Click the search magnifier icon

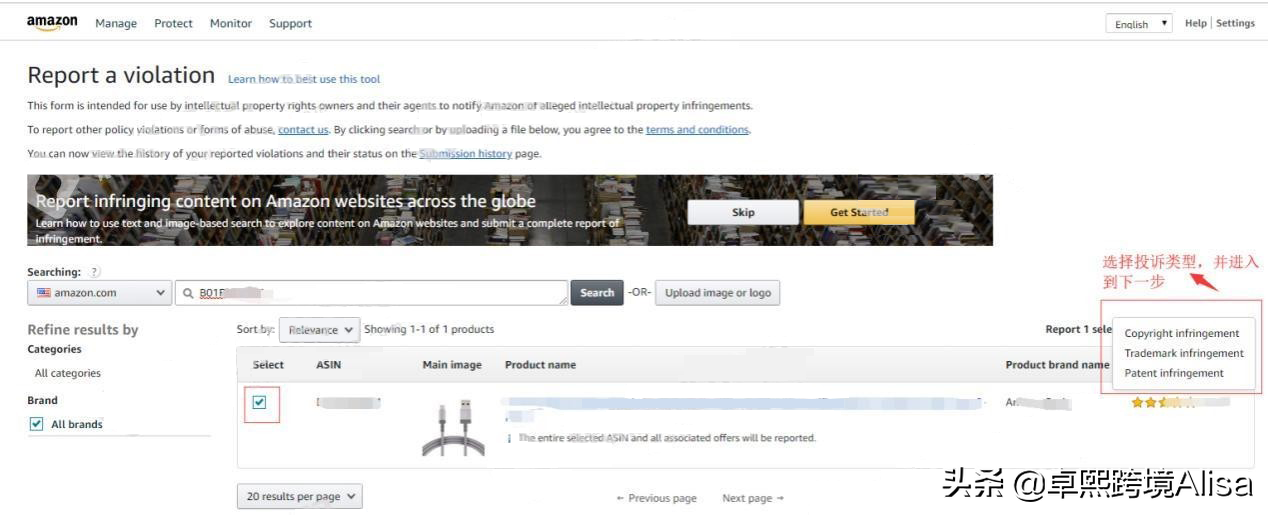[x=188, y=293]
